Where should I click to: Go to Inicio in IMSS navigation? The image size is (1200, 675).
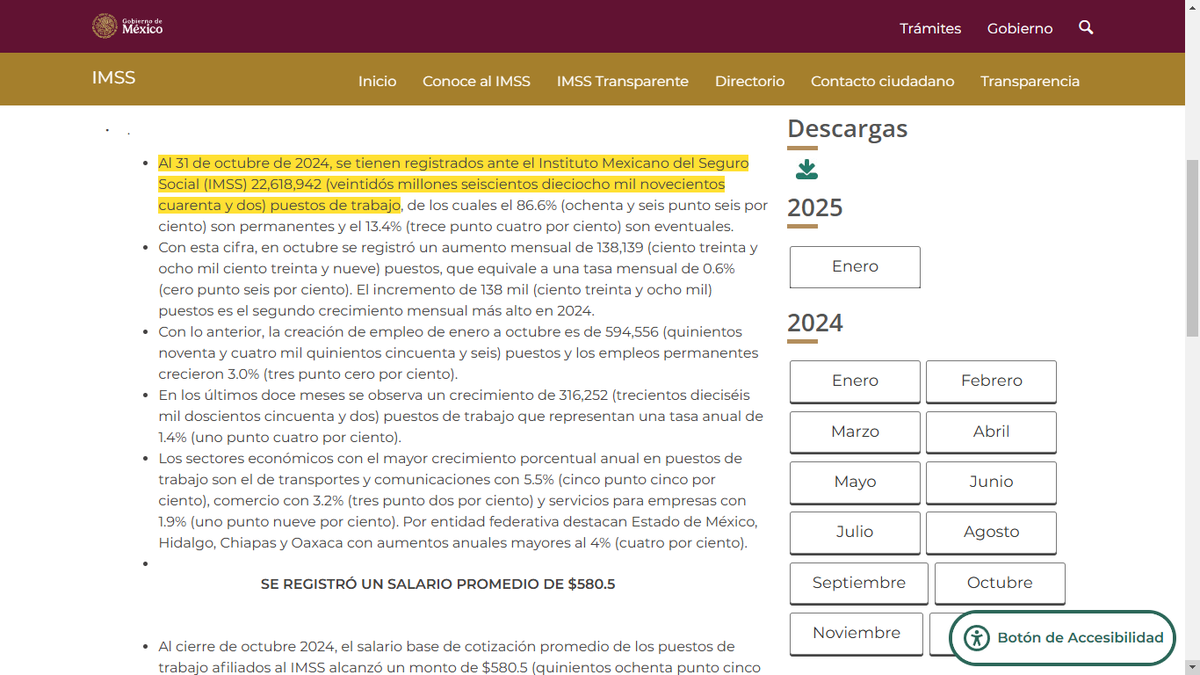pyautogui.click(x=377, y=81)
